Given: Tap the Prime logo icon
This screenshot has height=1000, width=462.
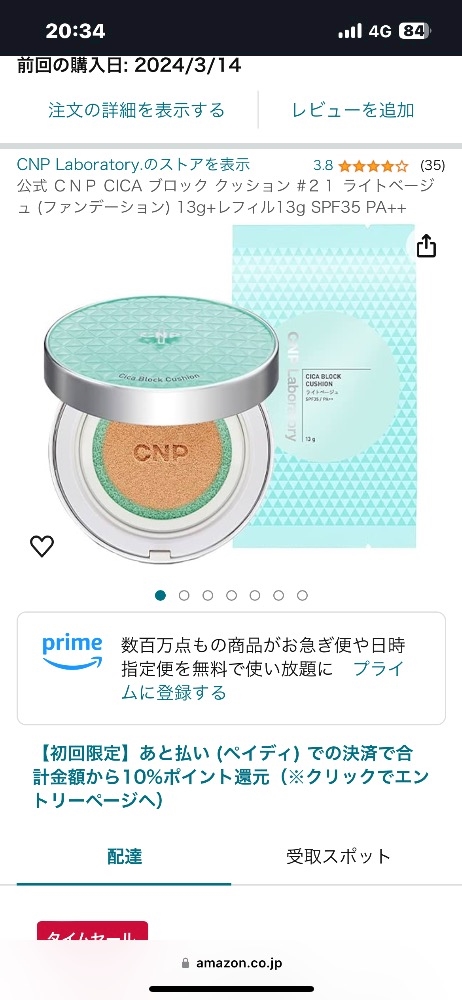Looking at the screenshot, I should pos(72,652).
